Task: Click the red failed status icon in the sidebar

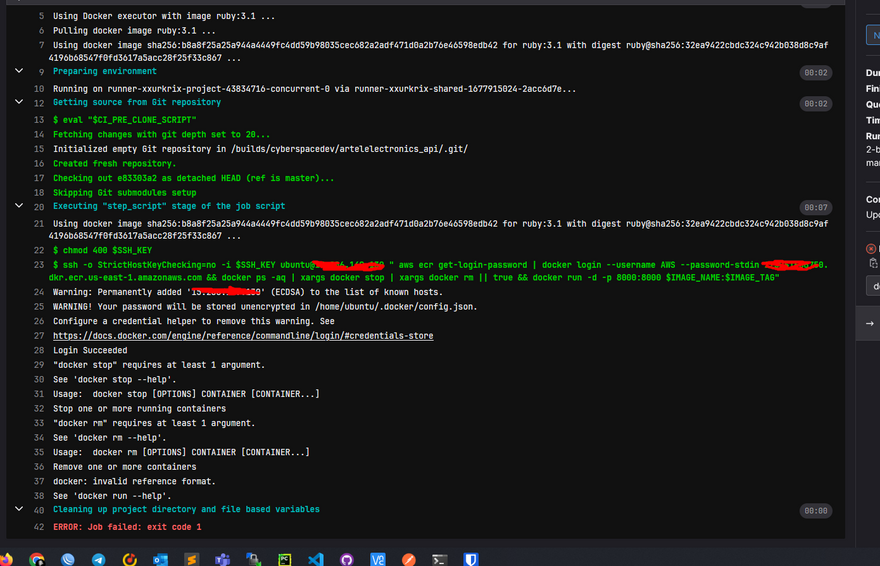Action: 871,248
